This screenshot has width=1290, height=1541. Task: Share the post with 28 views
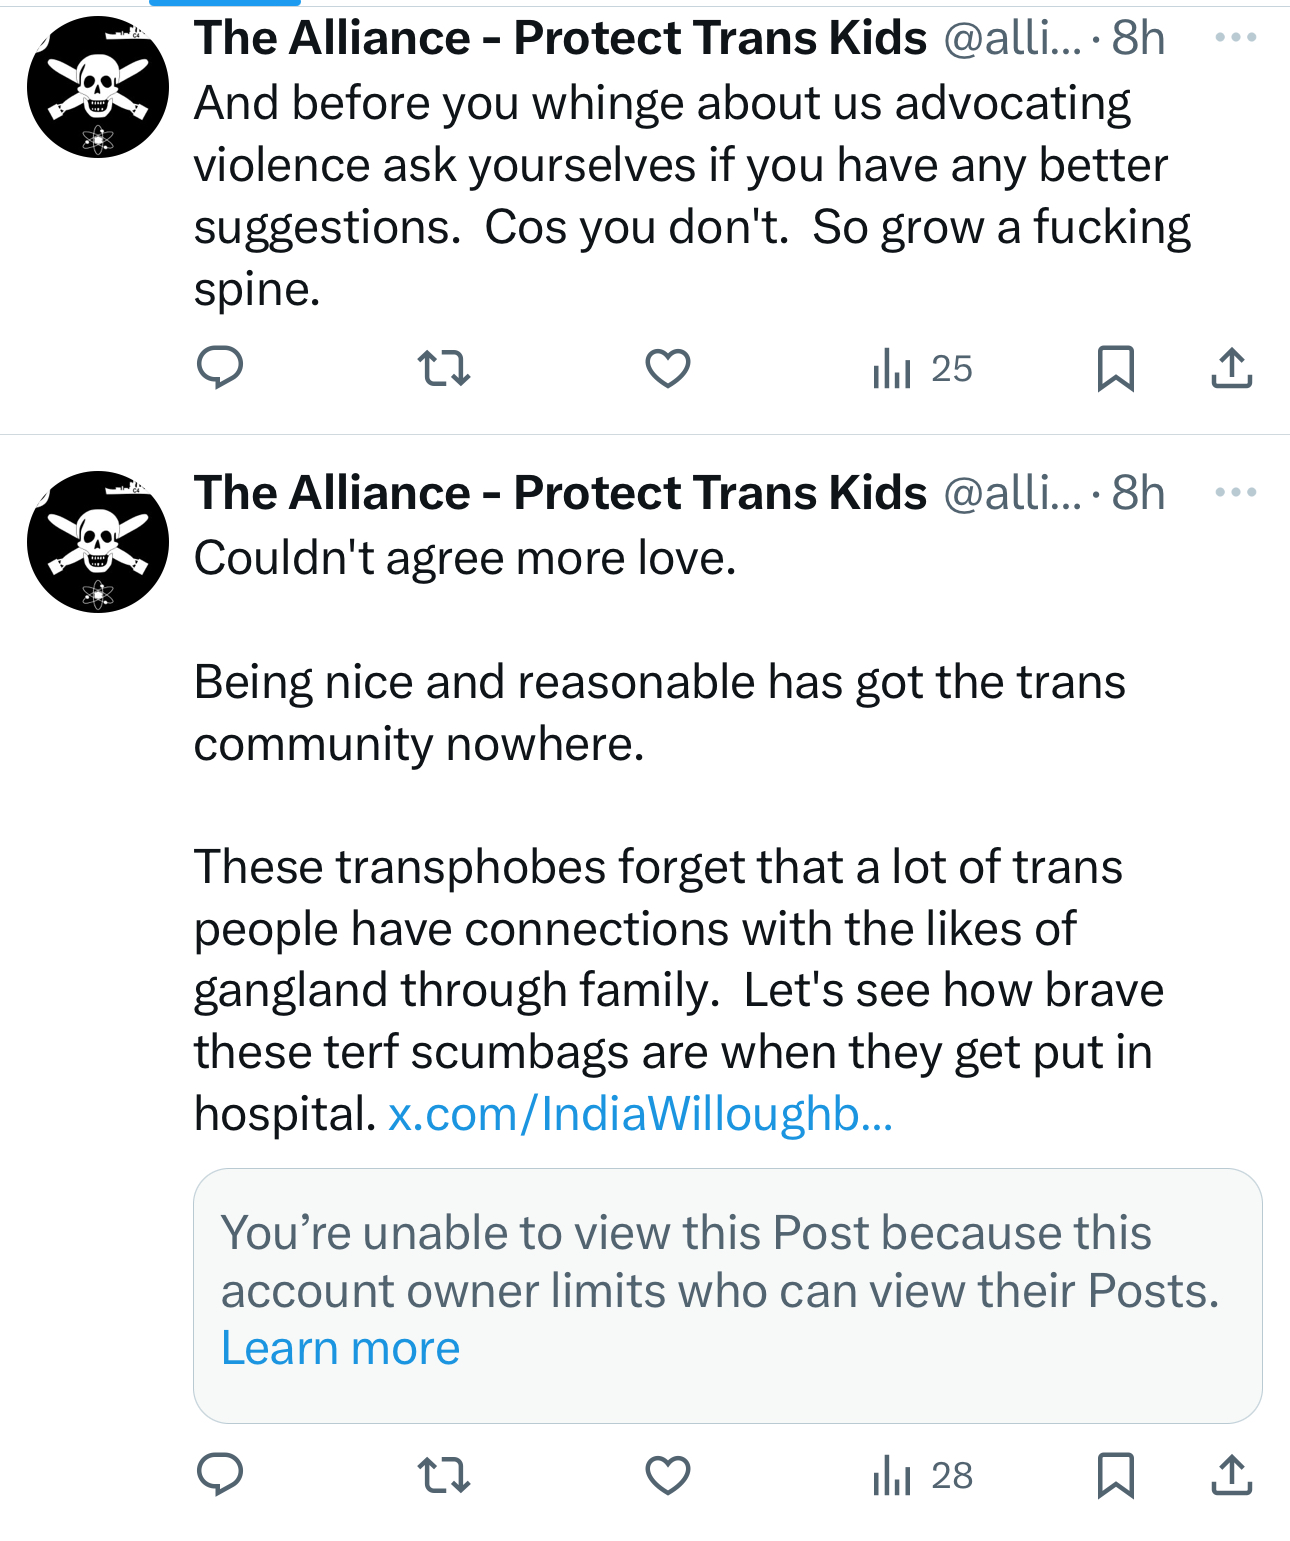point(1231,1475)
